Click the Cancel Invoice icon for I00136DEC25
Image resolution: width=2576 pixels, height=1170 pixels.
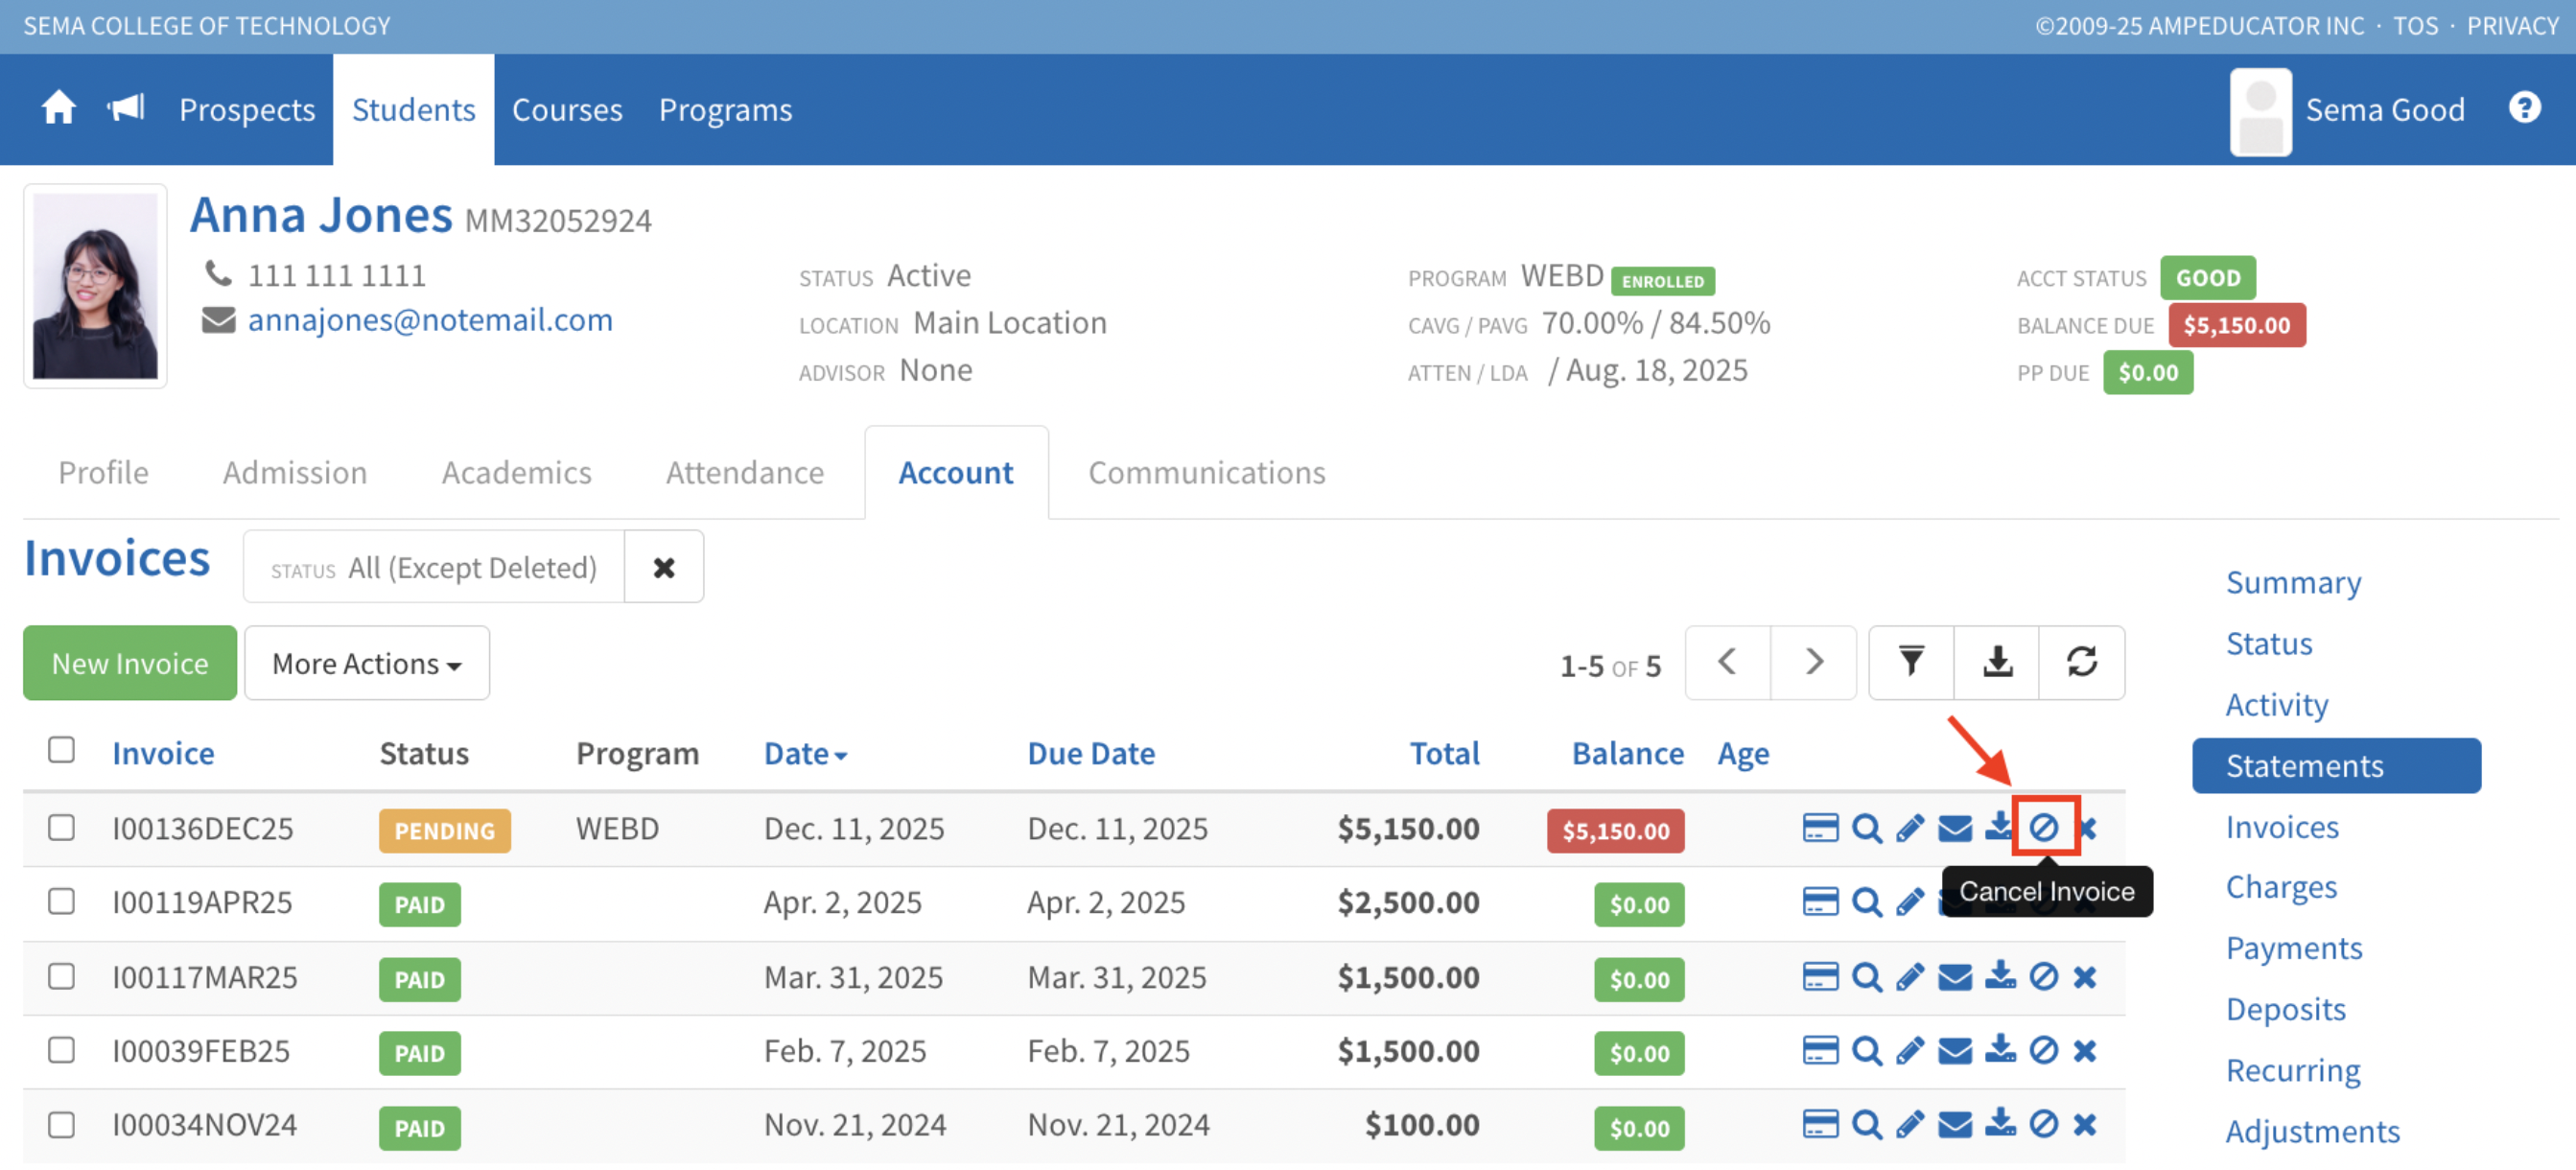2043,828
